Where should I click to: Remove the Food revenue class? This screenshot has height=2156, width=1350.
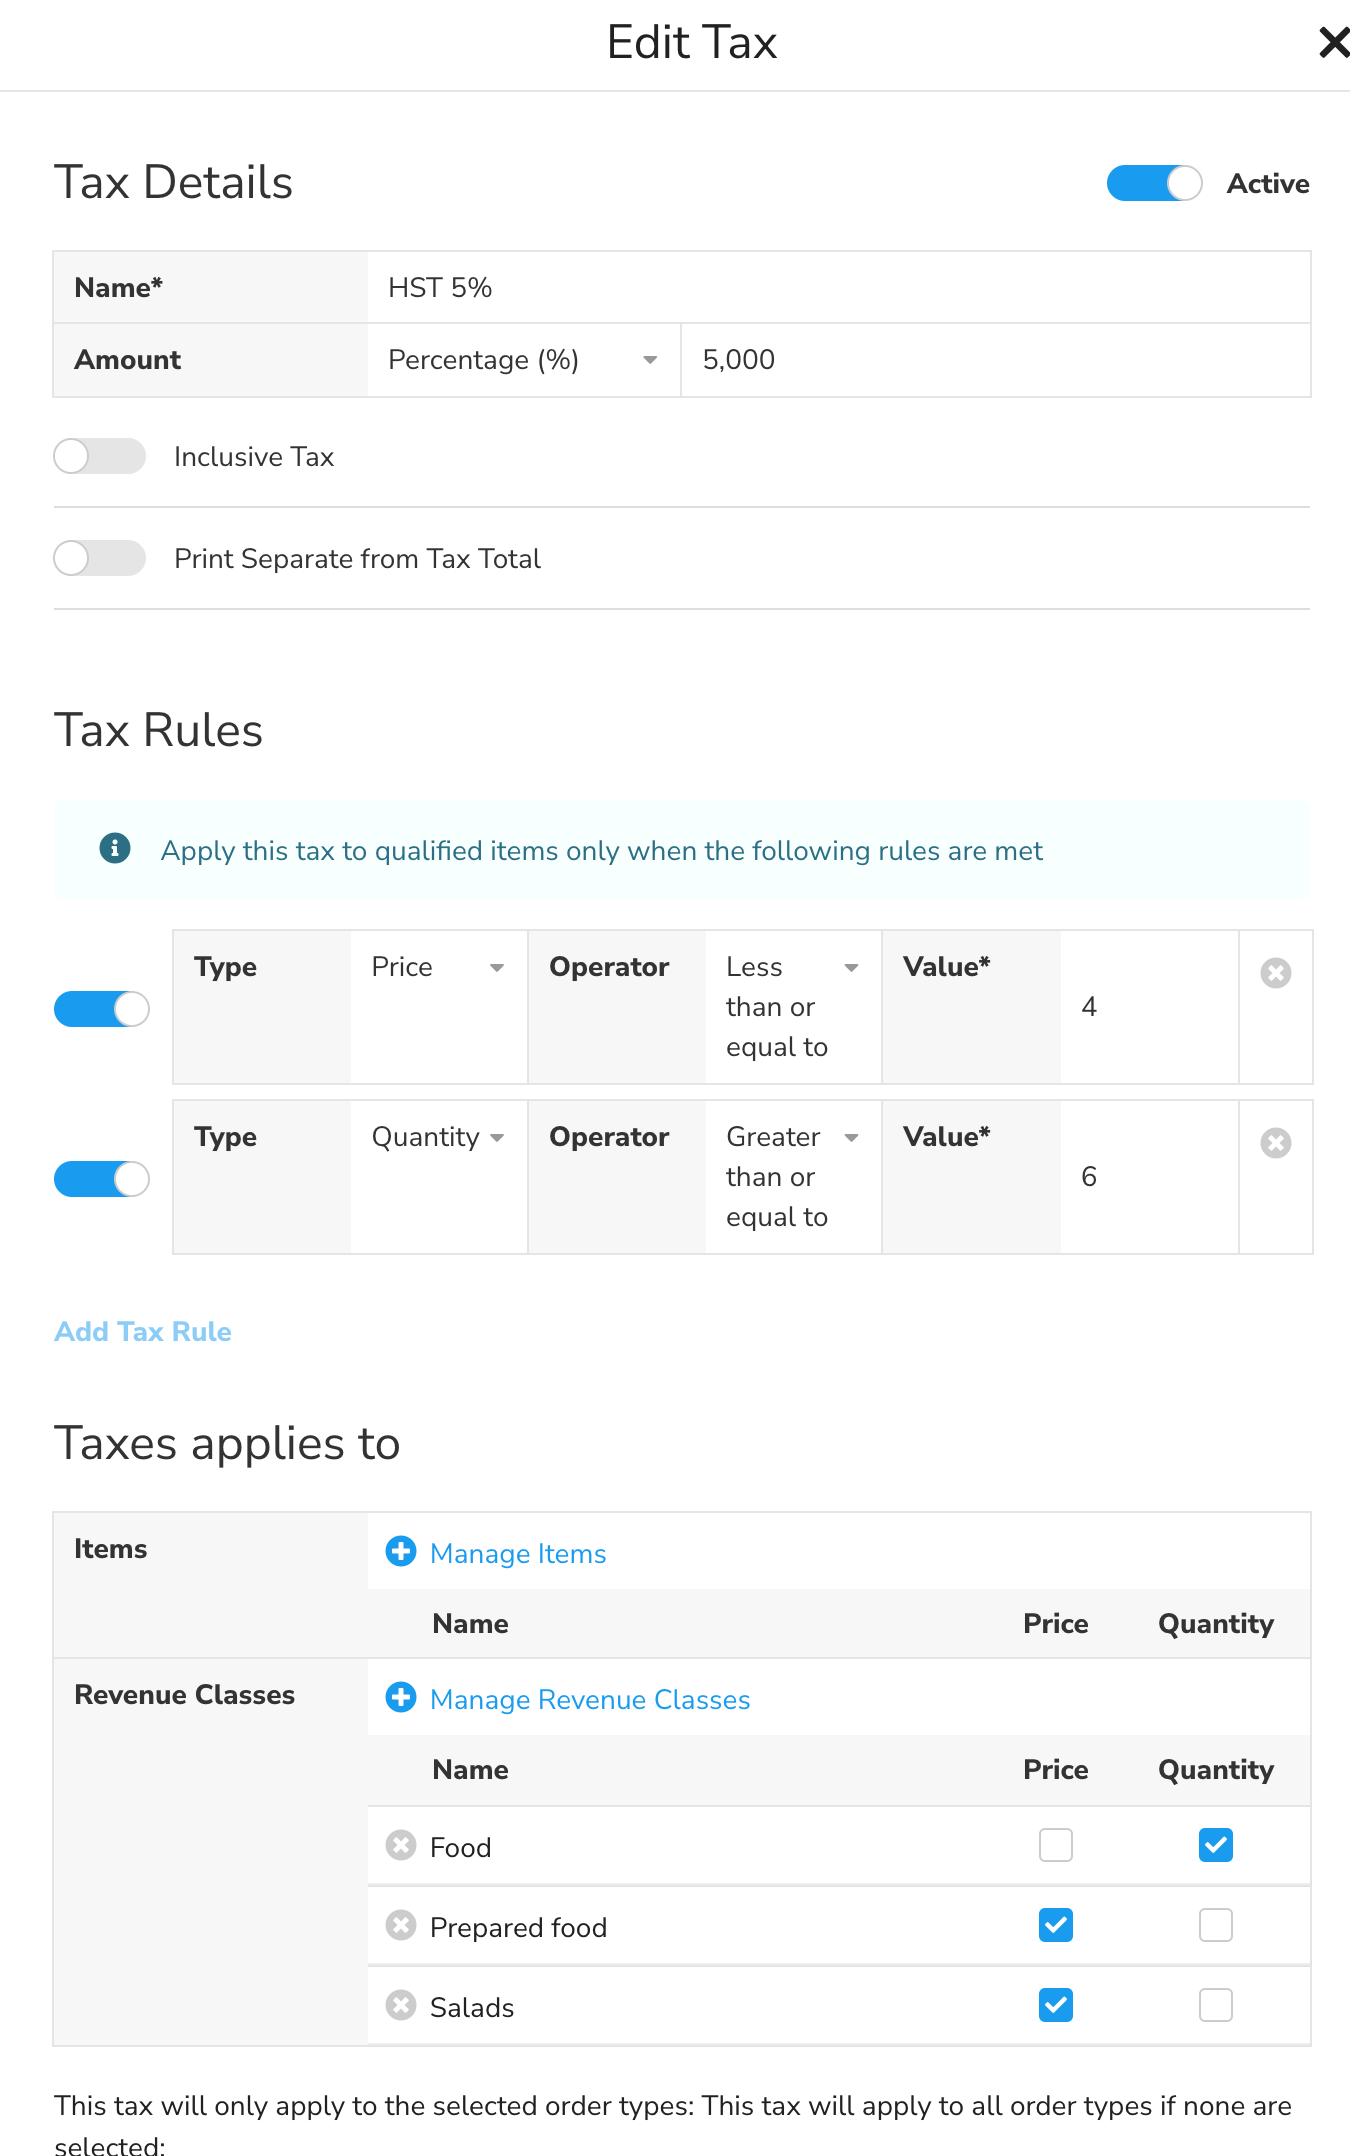point(401,1845)
